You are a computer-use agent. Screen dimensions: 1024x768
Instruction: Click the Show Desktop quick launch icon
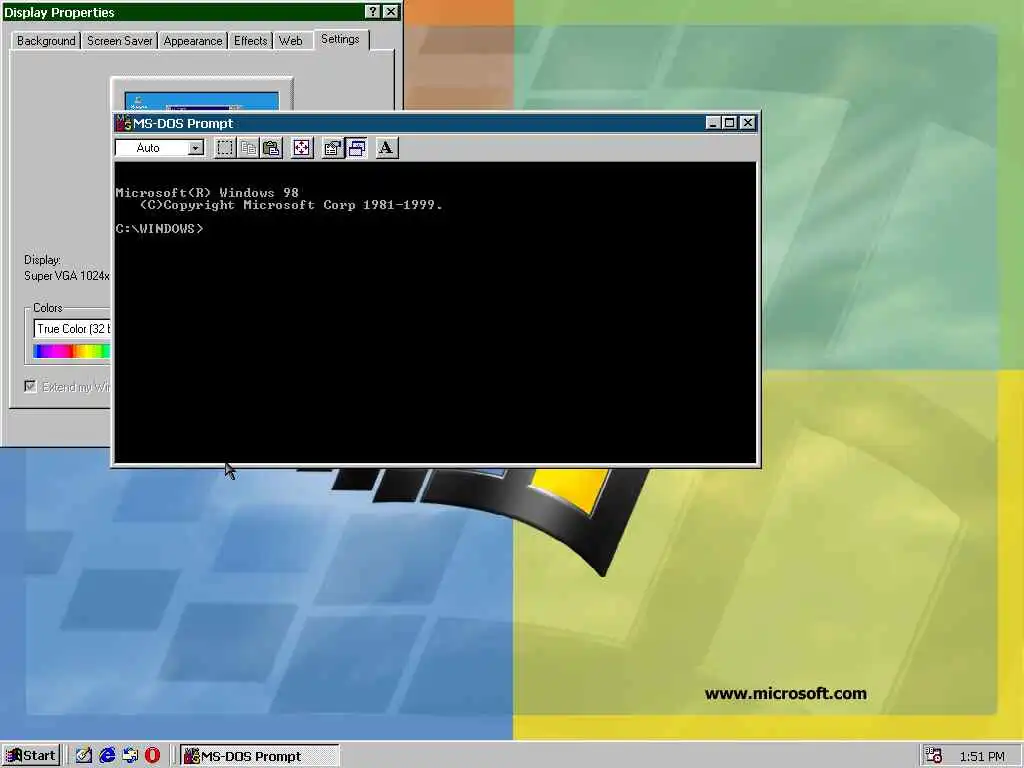coord(84,756)
